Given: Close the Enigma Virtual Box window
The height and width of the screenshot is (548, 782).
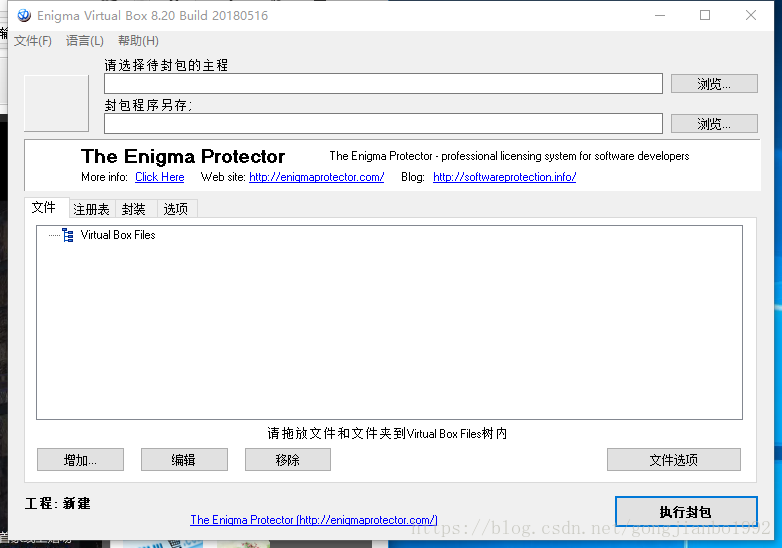Looking at the screenshot, I should (751, 15).
